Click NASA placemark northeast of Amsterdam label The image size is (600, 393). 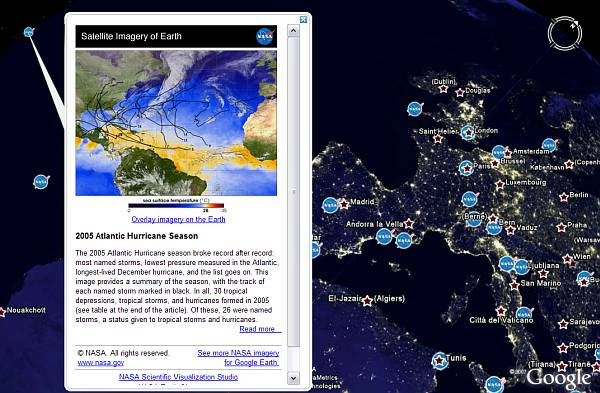click(549, 145)
